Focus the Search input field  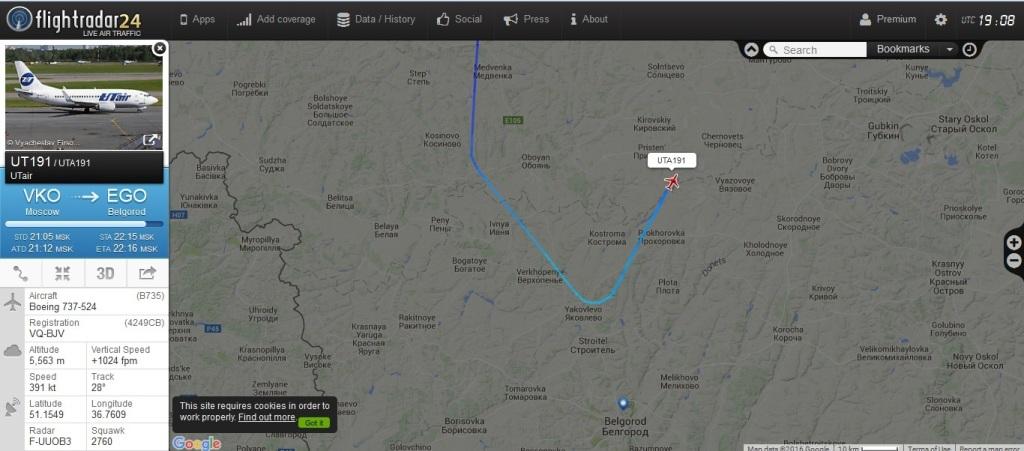pos(815,50)
